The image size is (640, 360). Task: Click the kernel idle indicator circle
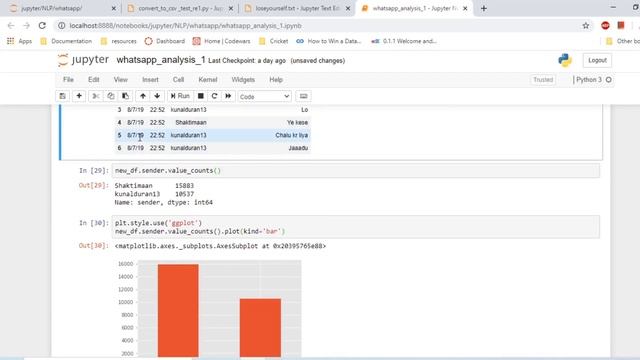pyautogui.click(x=609, y=80)
